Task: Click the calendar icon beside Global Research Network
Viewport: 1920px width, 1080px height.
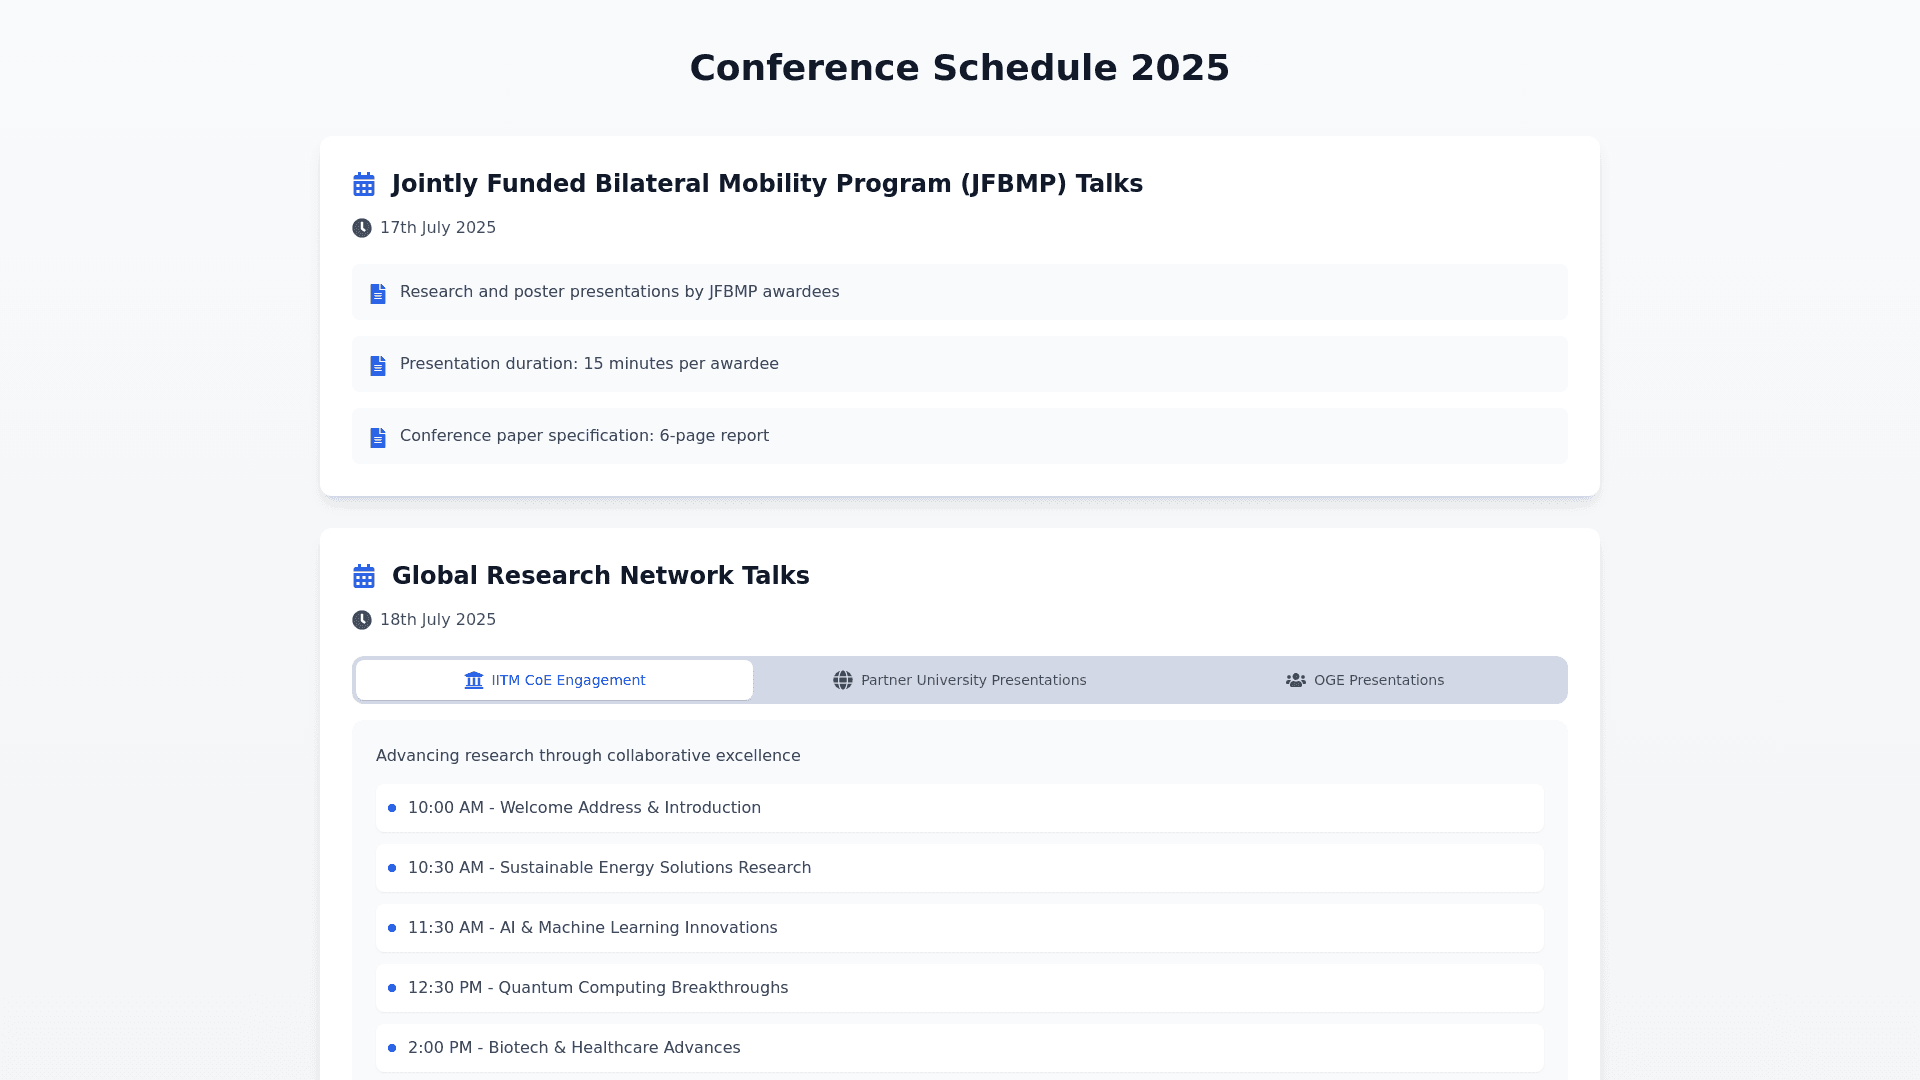Action: [x=364, y=576]
